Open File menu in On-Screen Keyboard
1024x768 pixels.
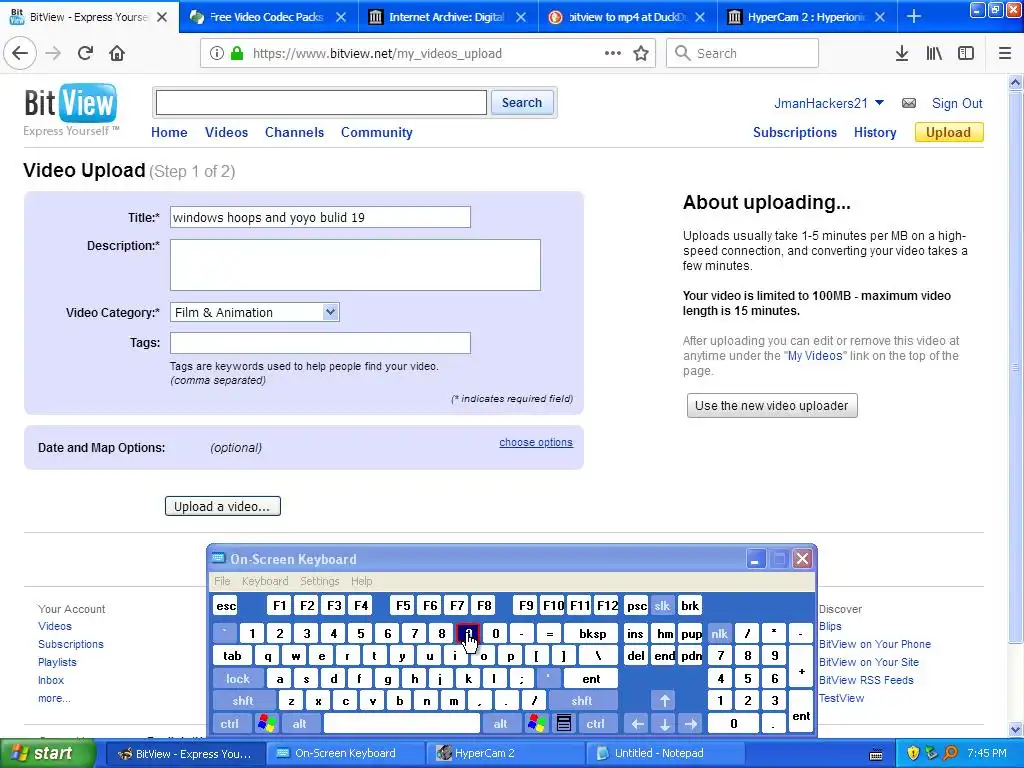point(222,581)
